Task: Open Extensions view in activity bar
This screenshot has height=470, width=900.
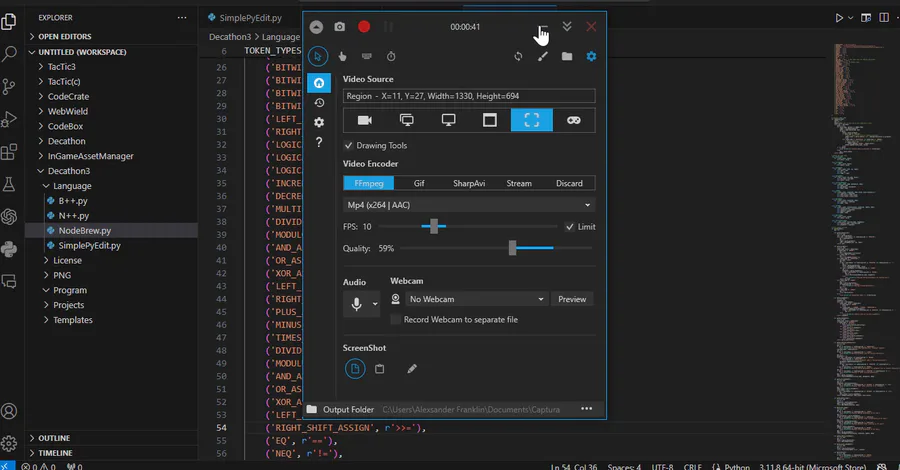Action: pyautogui.click(x=9, y=152)
